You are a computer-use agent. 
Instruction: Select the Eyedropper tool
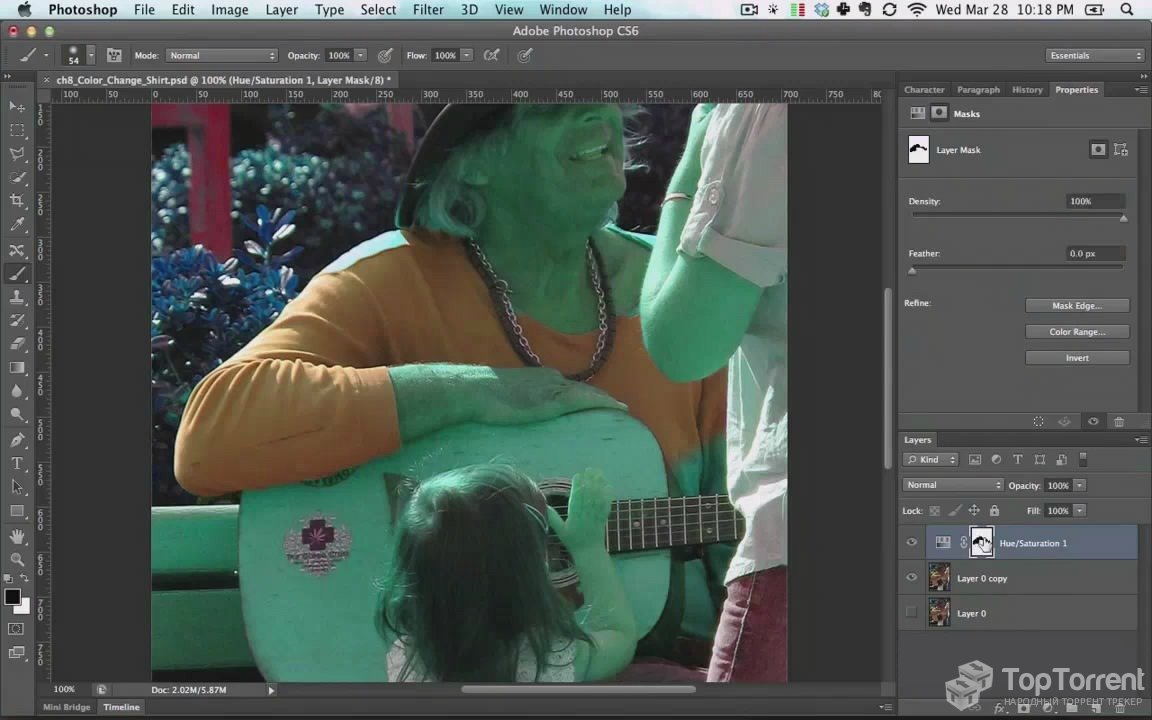tap(17, 224)
